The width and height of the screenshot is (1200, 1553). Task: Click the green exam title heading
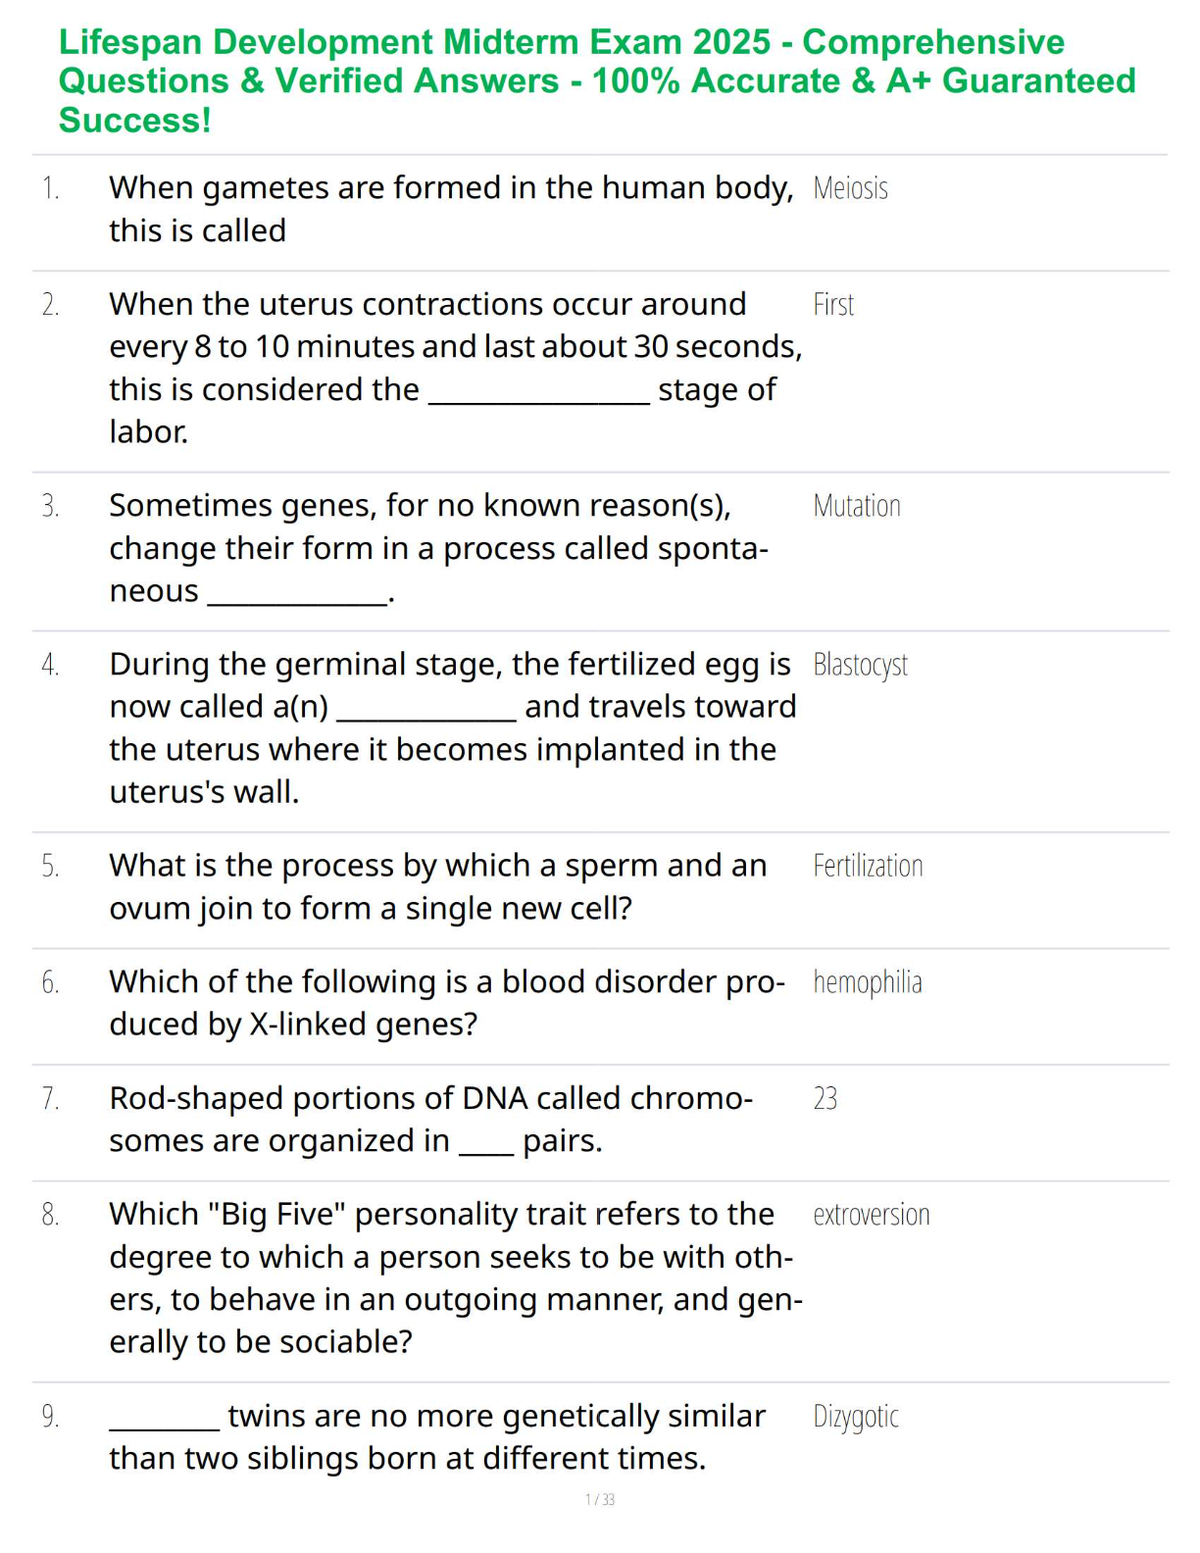597,81
